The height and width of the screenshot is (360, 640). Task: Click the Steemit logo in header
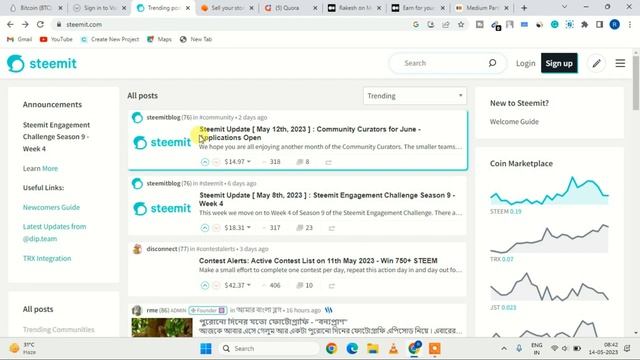pyautogui.click(x=42, y=63)
